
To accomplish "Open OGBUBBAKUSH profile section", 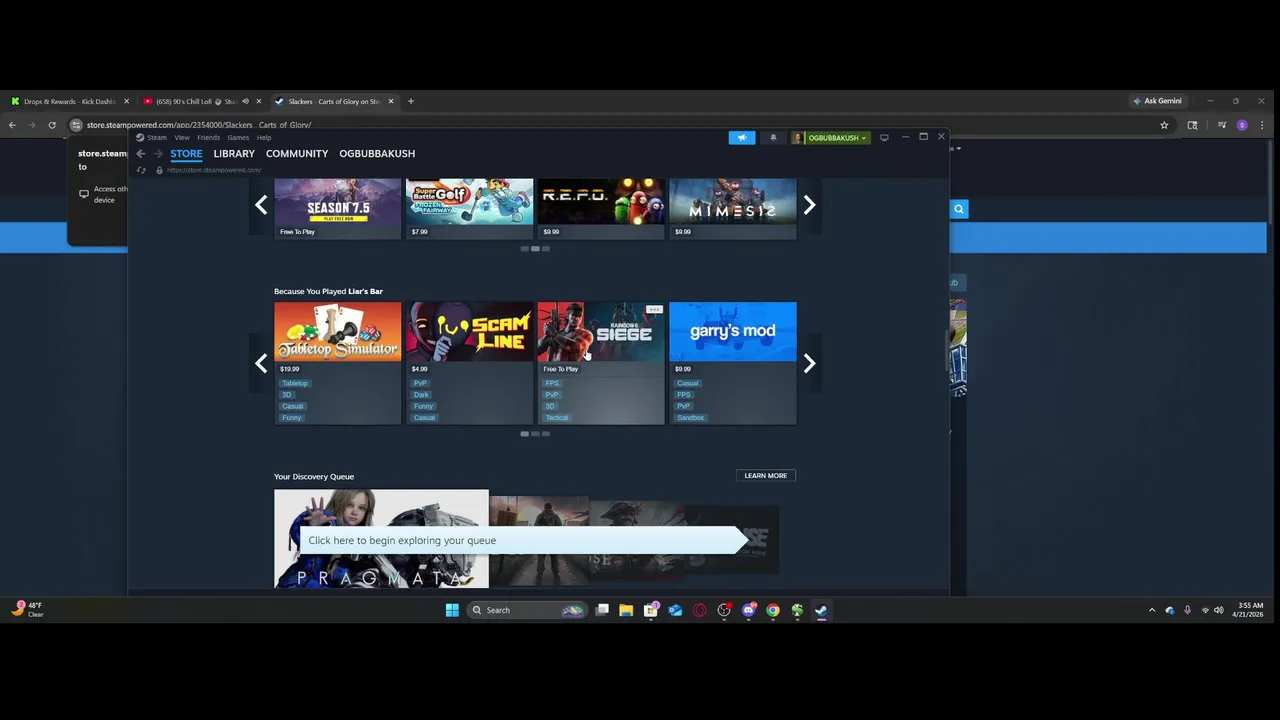I will click(x=377, y=154).
